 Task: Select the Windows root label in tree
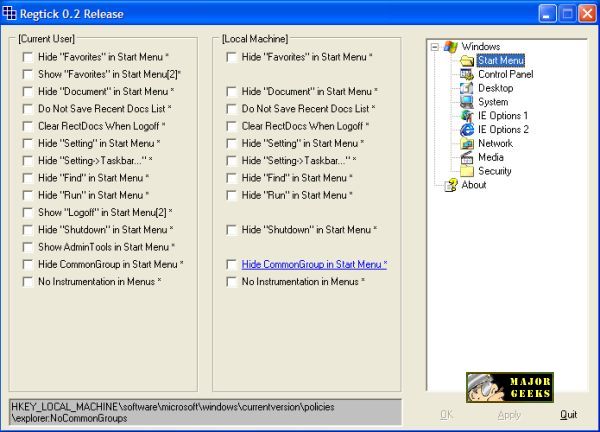pos(481,47)
